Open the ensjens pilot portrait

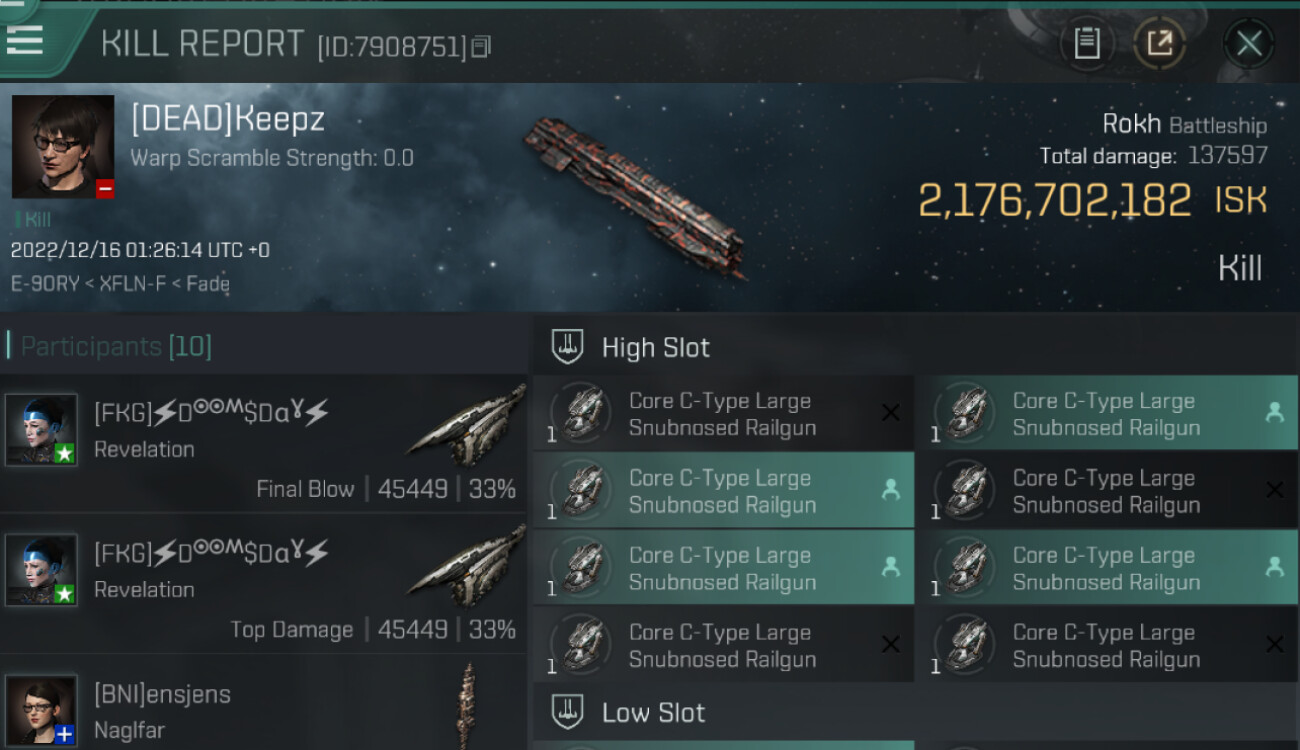click(41, 709)
